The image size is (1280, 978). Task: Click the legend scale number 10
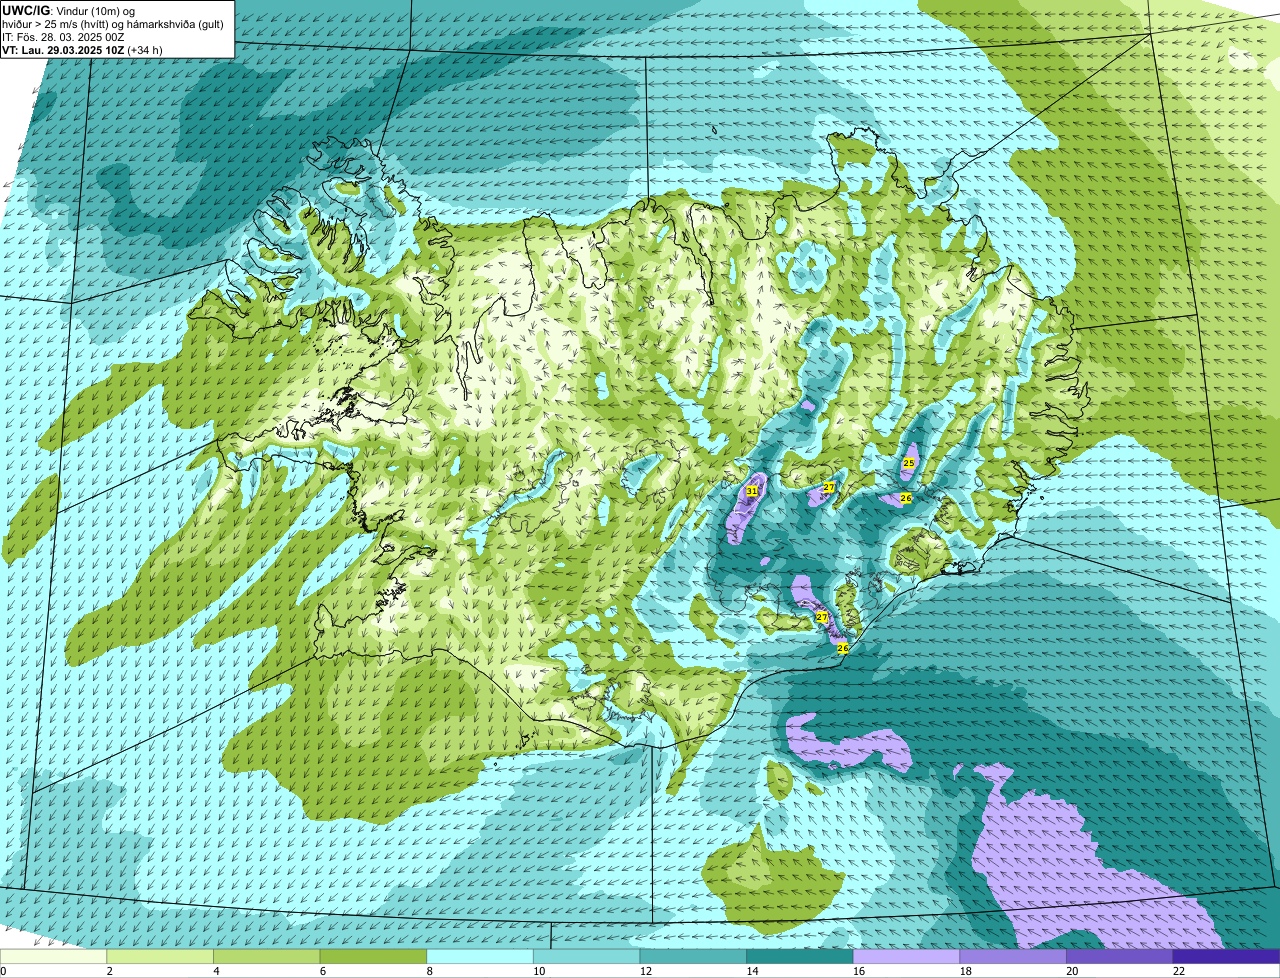[x=539, y=971]
